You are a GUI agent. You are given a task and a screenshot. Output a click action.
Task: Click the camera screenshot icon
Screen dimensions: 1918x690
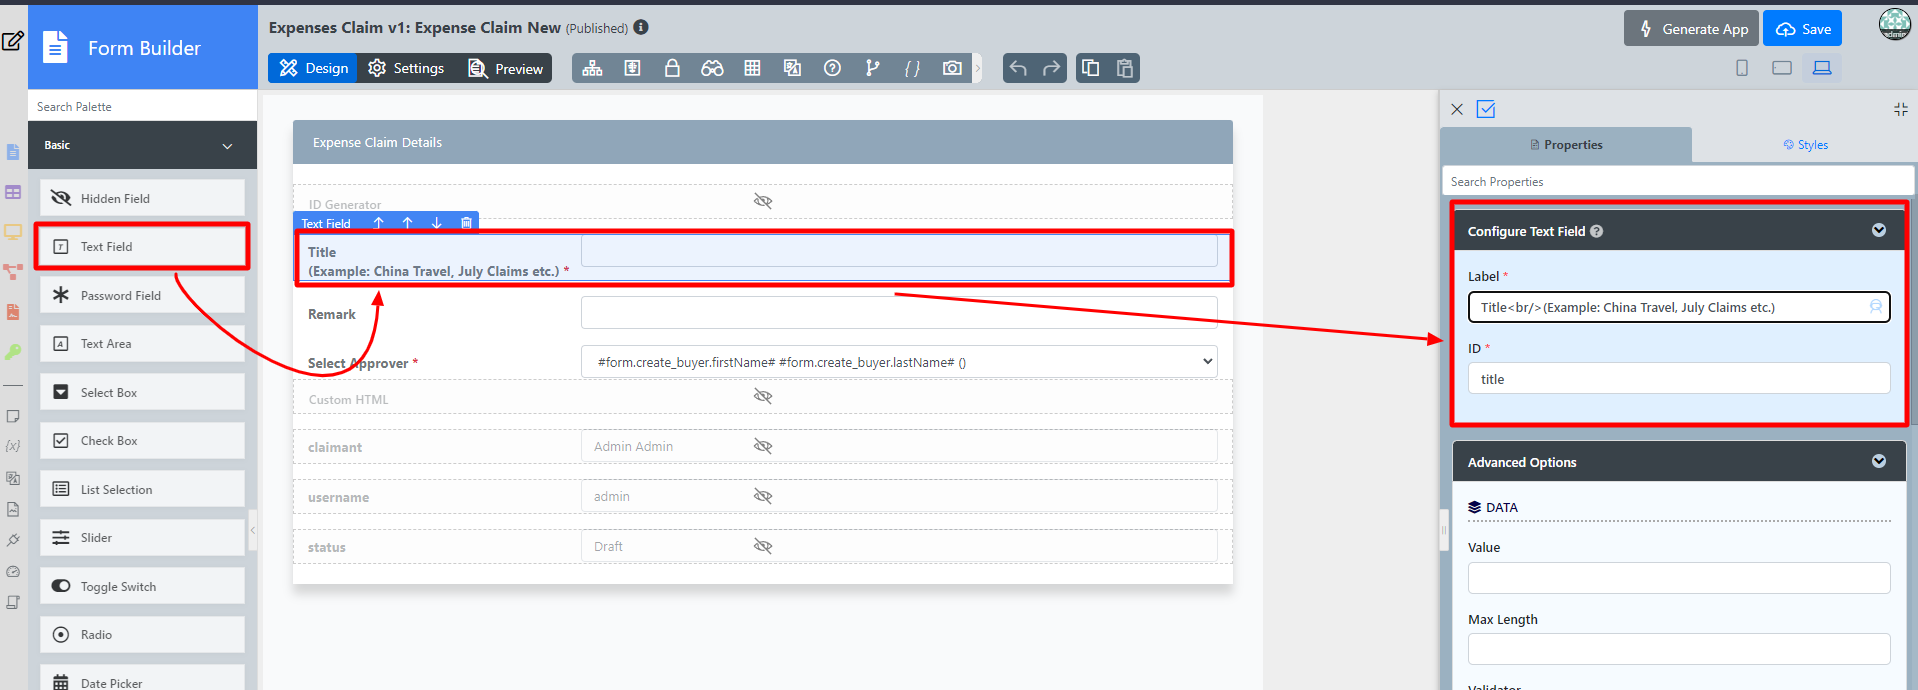click(952, 68)
